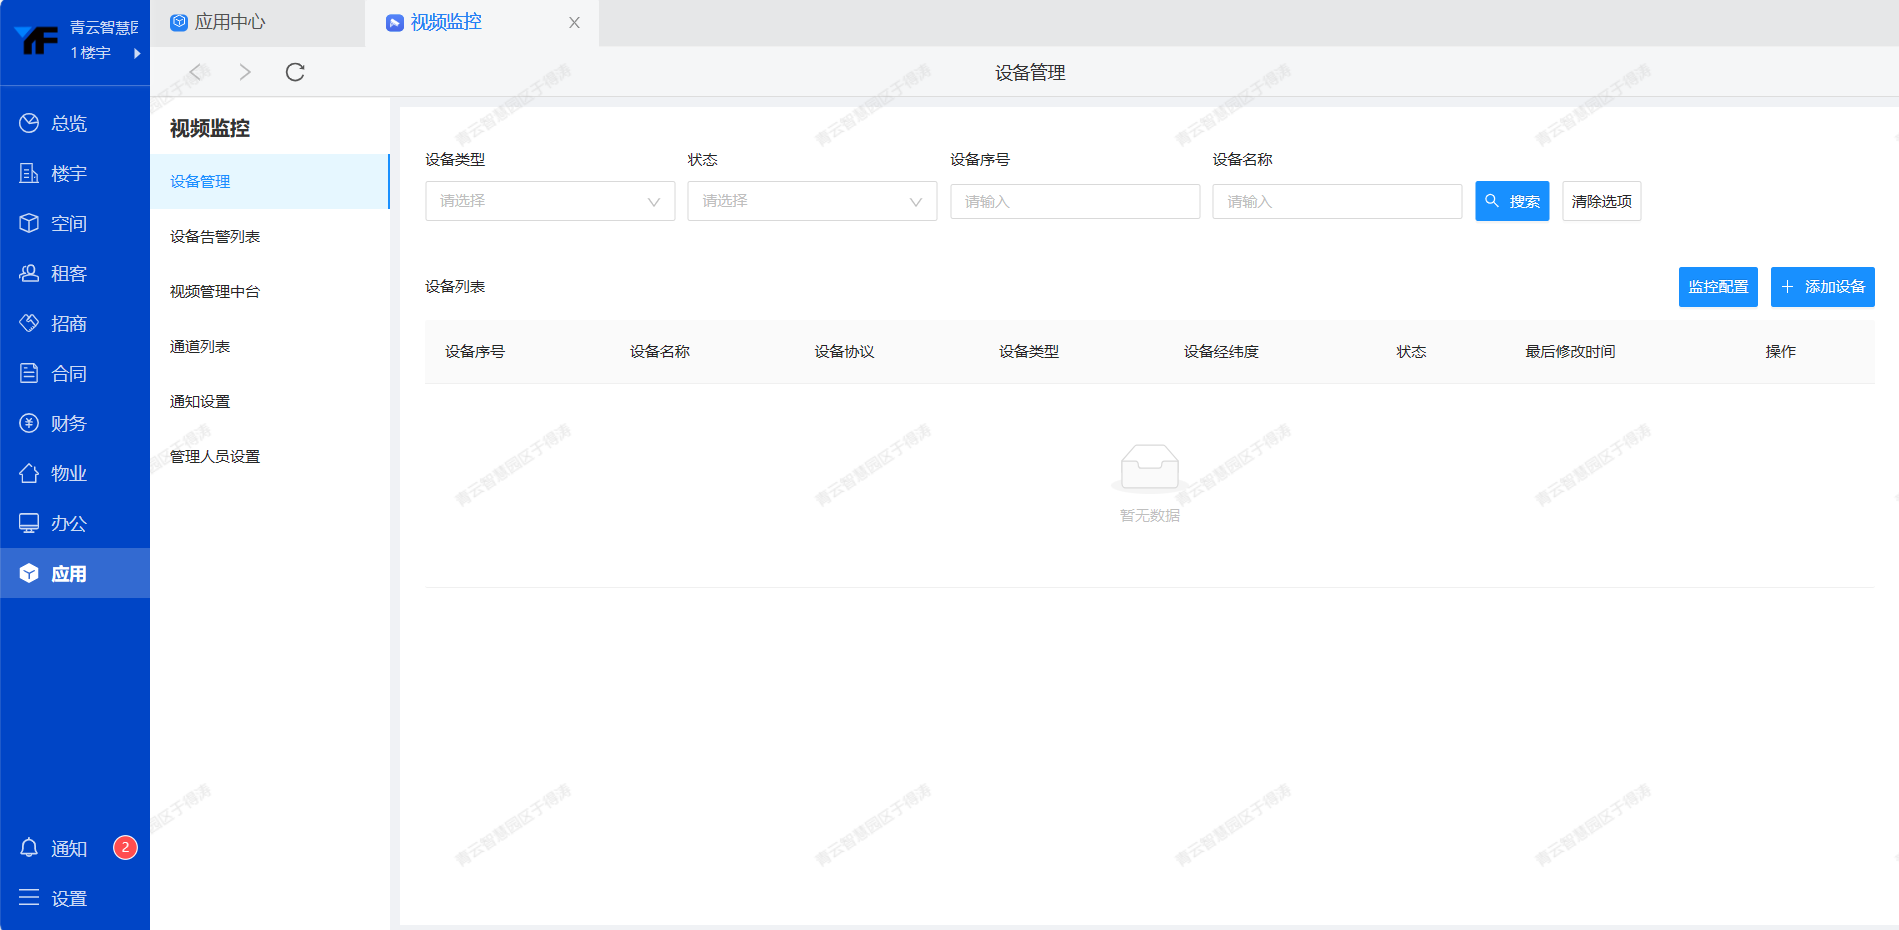Select the 财务 finance yen icon
The width and height of the screenshot is (1899, 930).
[x=29, y=423]
